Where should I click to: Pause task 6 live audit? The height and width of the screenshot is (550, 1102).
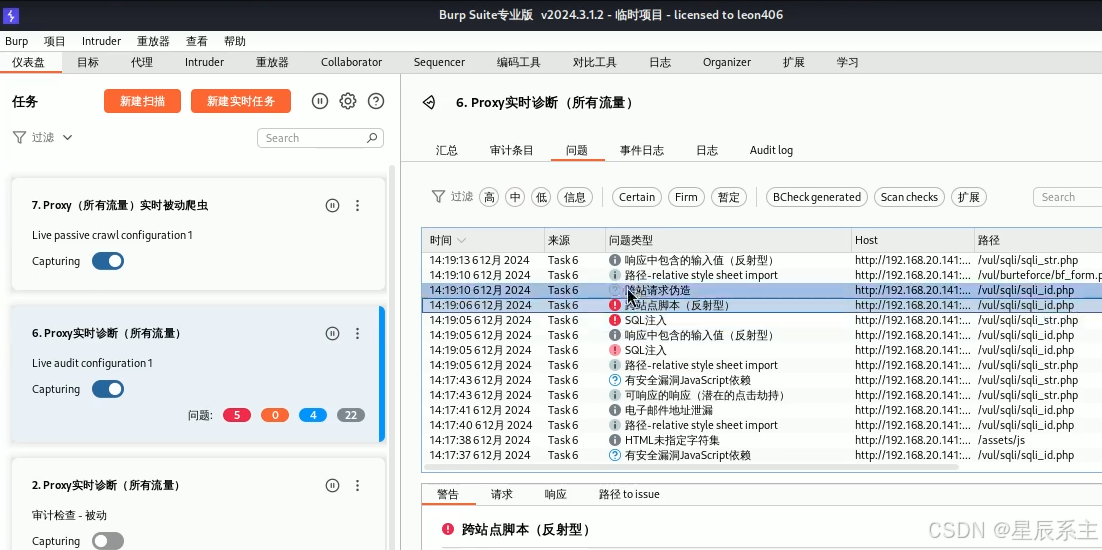click(332, 333)
